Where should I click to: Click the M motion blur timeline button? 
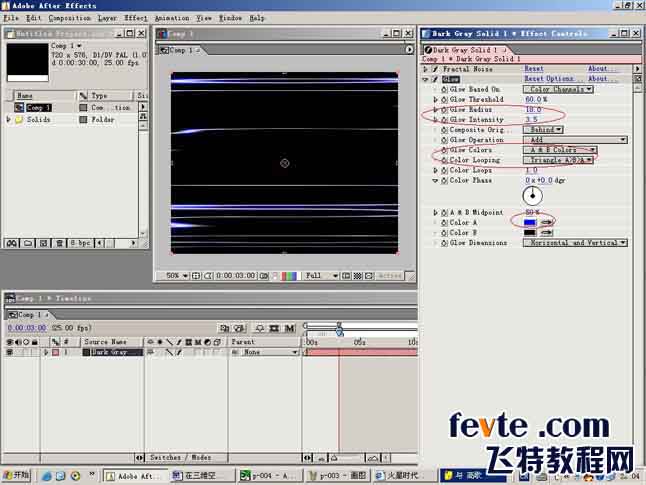point(290,328)
